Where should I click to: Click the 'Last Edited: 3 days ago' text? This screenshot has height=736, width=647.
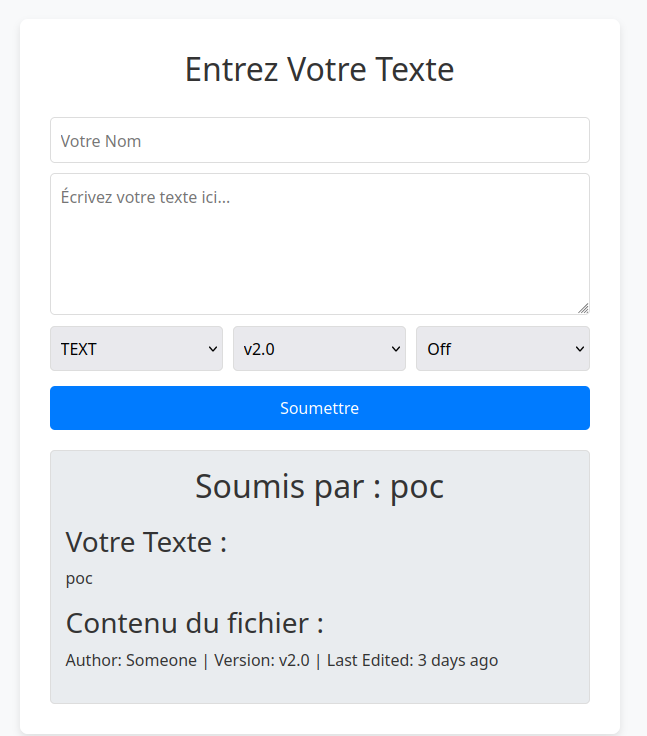click(x=412, y=660)
